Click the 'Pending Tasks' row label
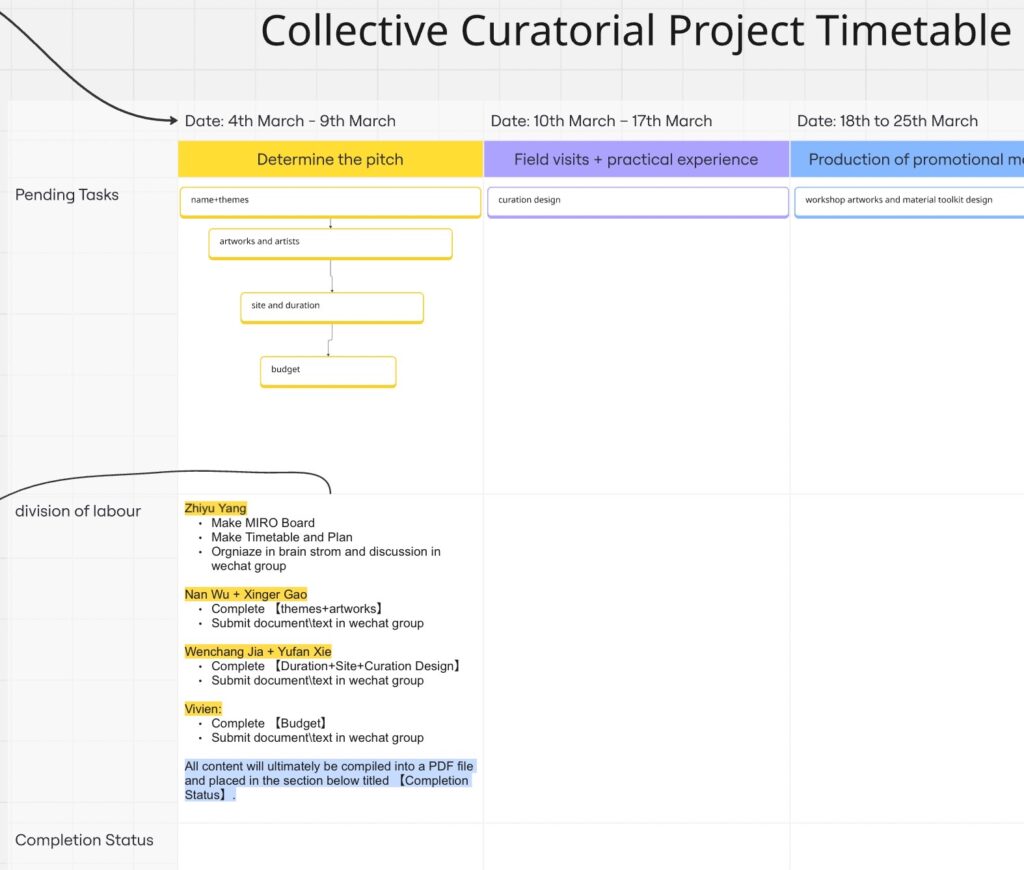Image resolution: width=1024 pixels, height=870 pixels. coord(67,195)
